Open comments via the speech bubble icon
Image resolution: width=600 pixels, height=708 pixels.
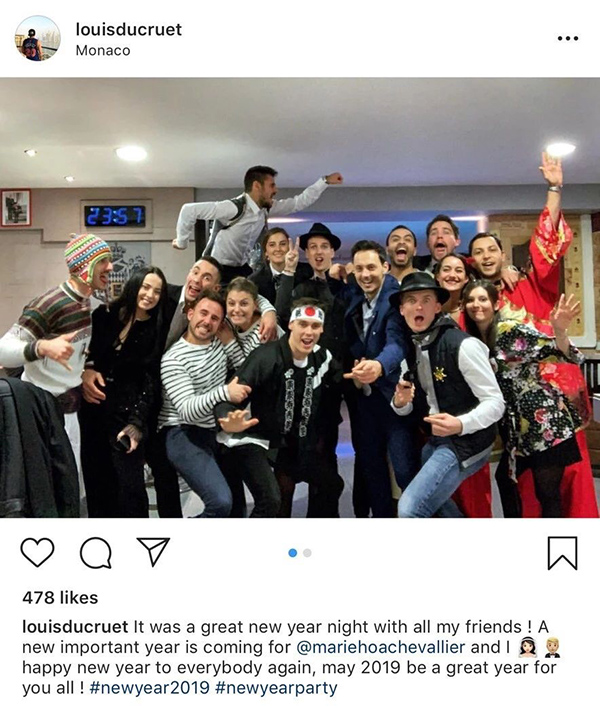point(96,552)
